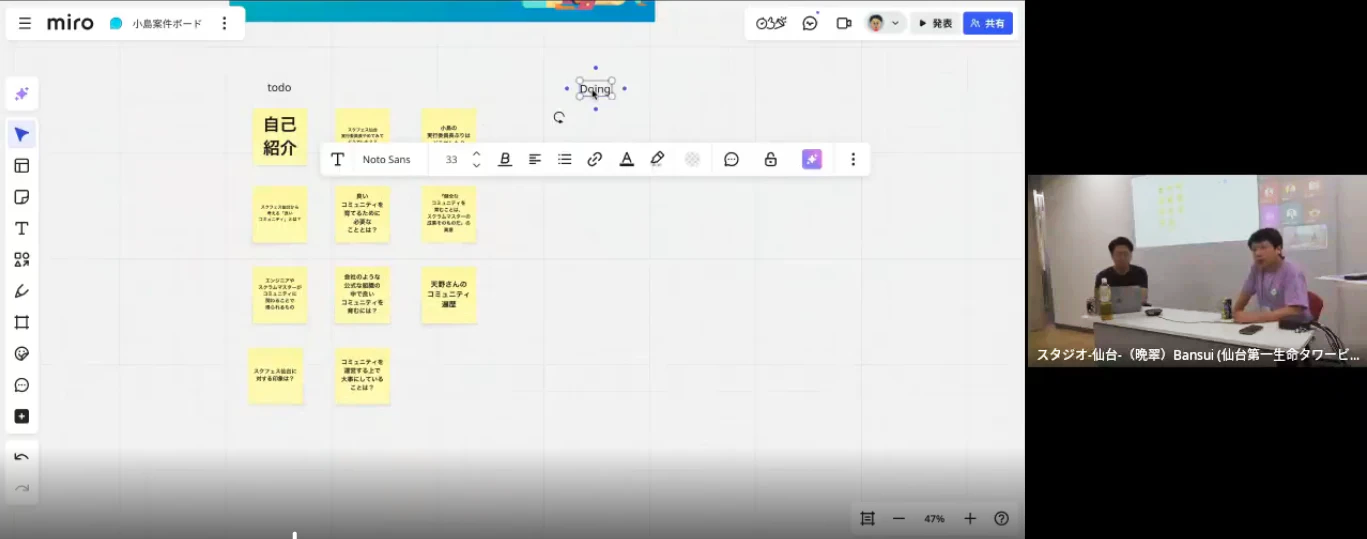Image resolution: width=1367 pixels, height=539 pixels.
Task: Click the Miro AI sparkle icon in sidebar
Action: pyautogui.click(x=21, y=94)
